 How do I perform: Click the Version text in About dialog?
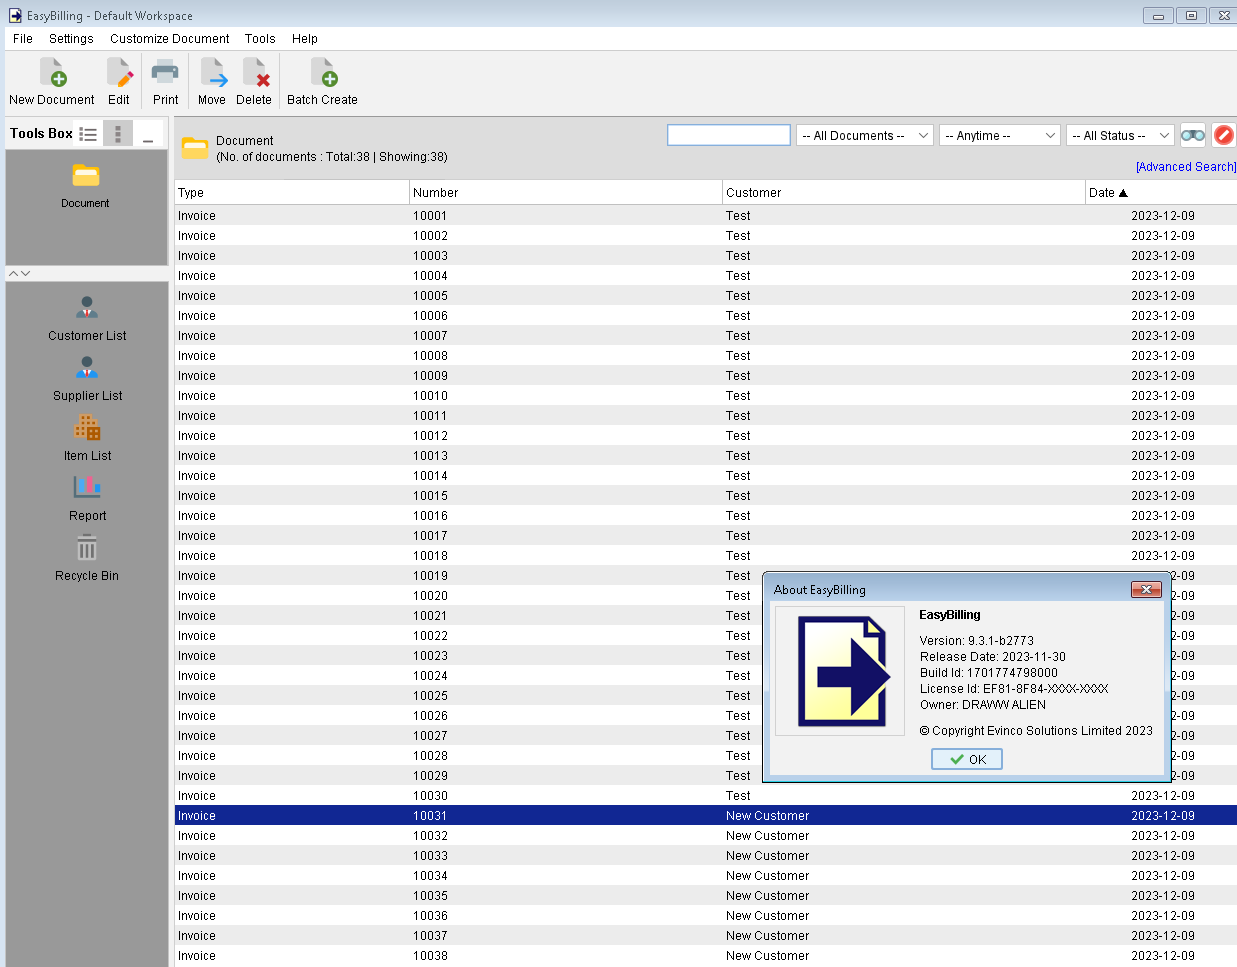coord(977,641)
